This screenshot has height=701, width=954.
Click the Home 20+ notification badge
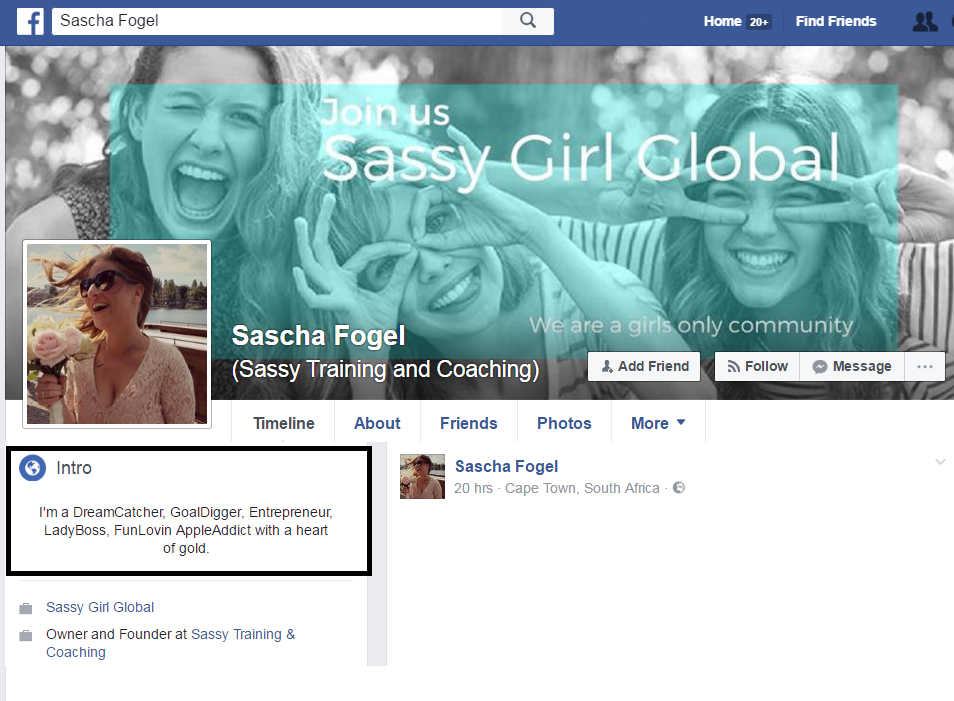759,22
